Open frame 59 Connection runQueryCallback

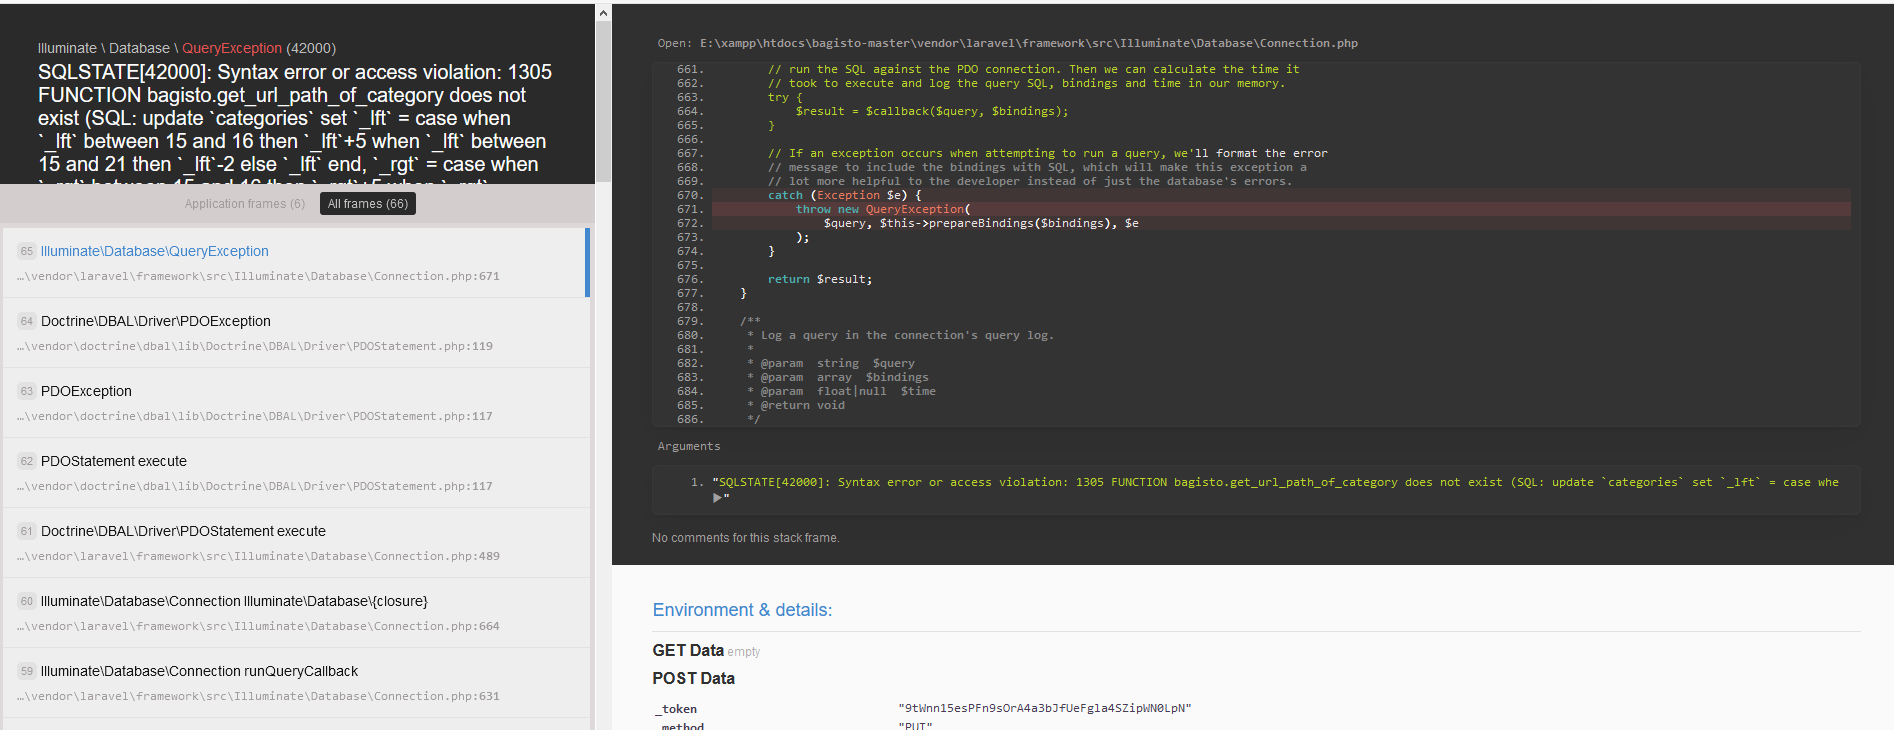[x=296, y=683]
